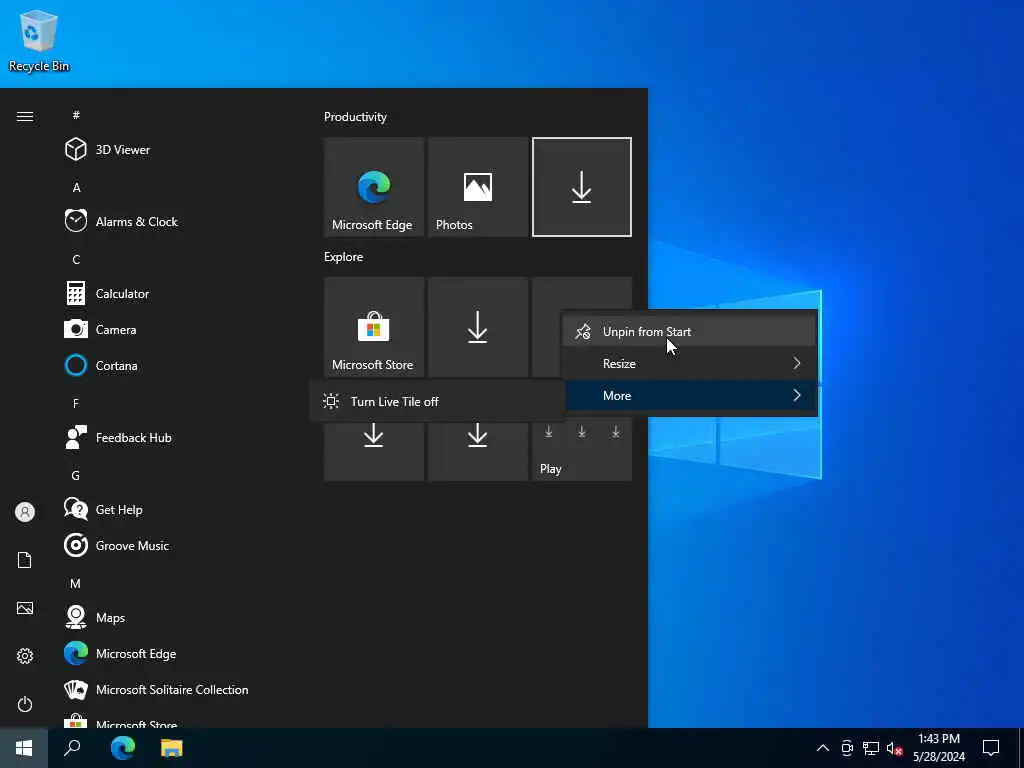Open the user account icon in Start sidebar
Image resolution: width=1024 pixels, height=768 pixels.
25,512
